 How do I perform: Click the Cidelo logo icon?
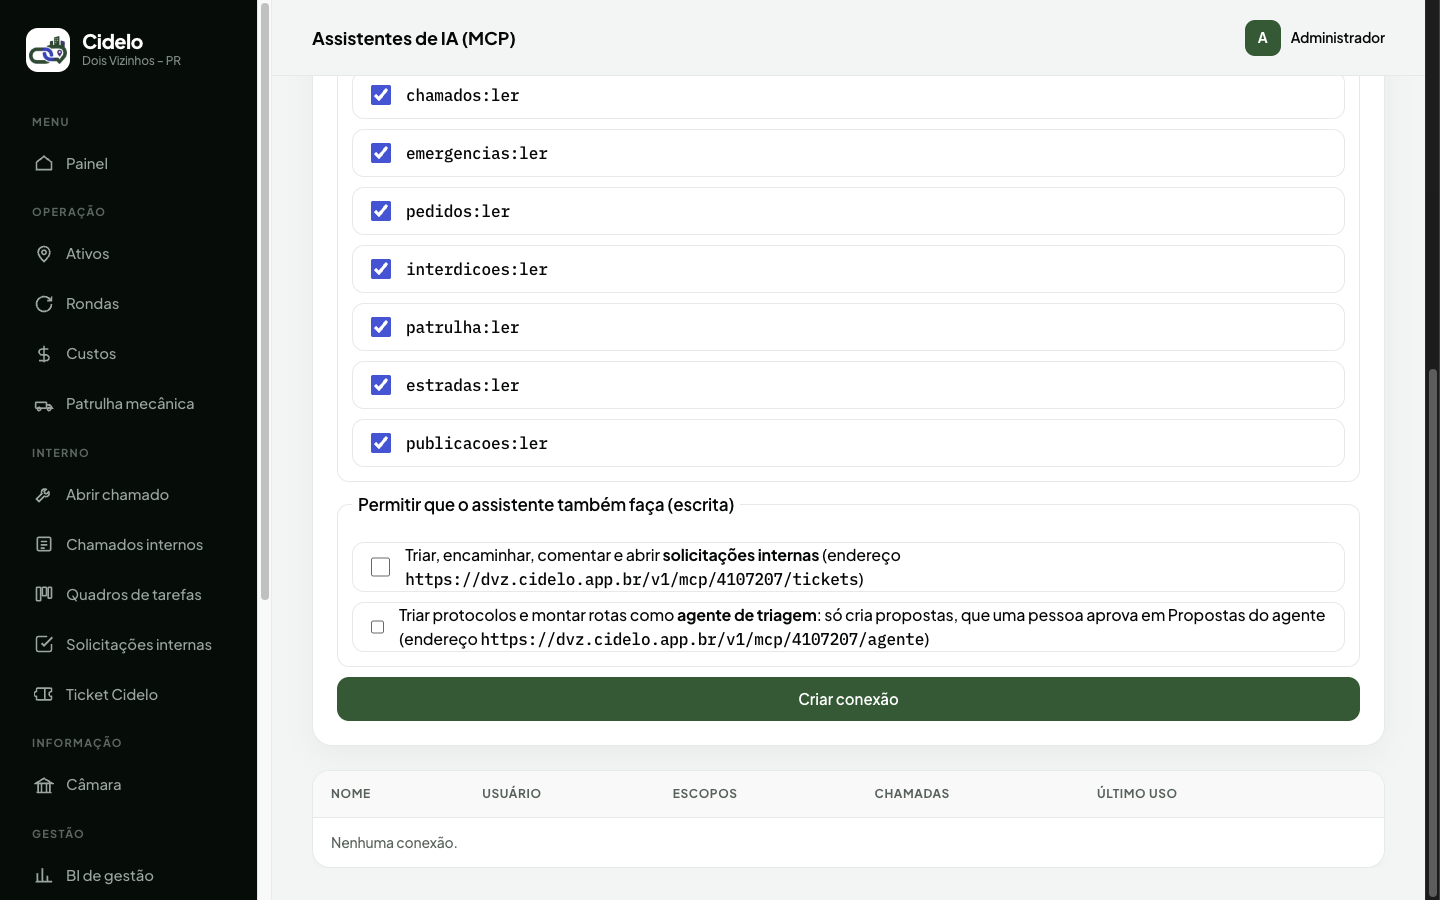pyautogui.click(x=48, y=50)
